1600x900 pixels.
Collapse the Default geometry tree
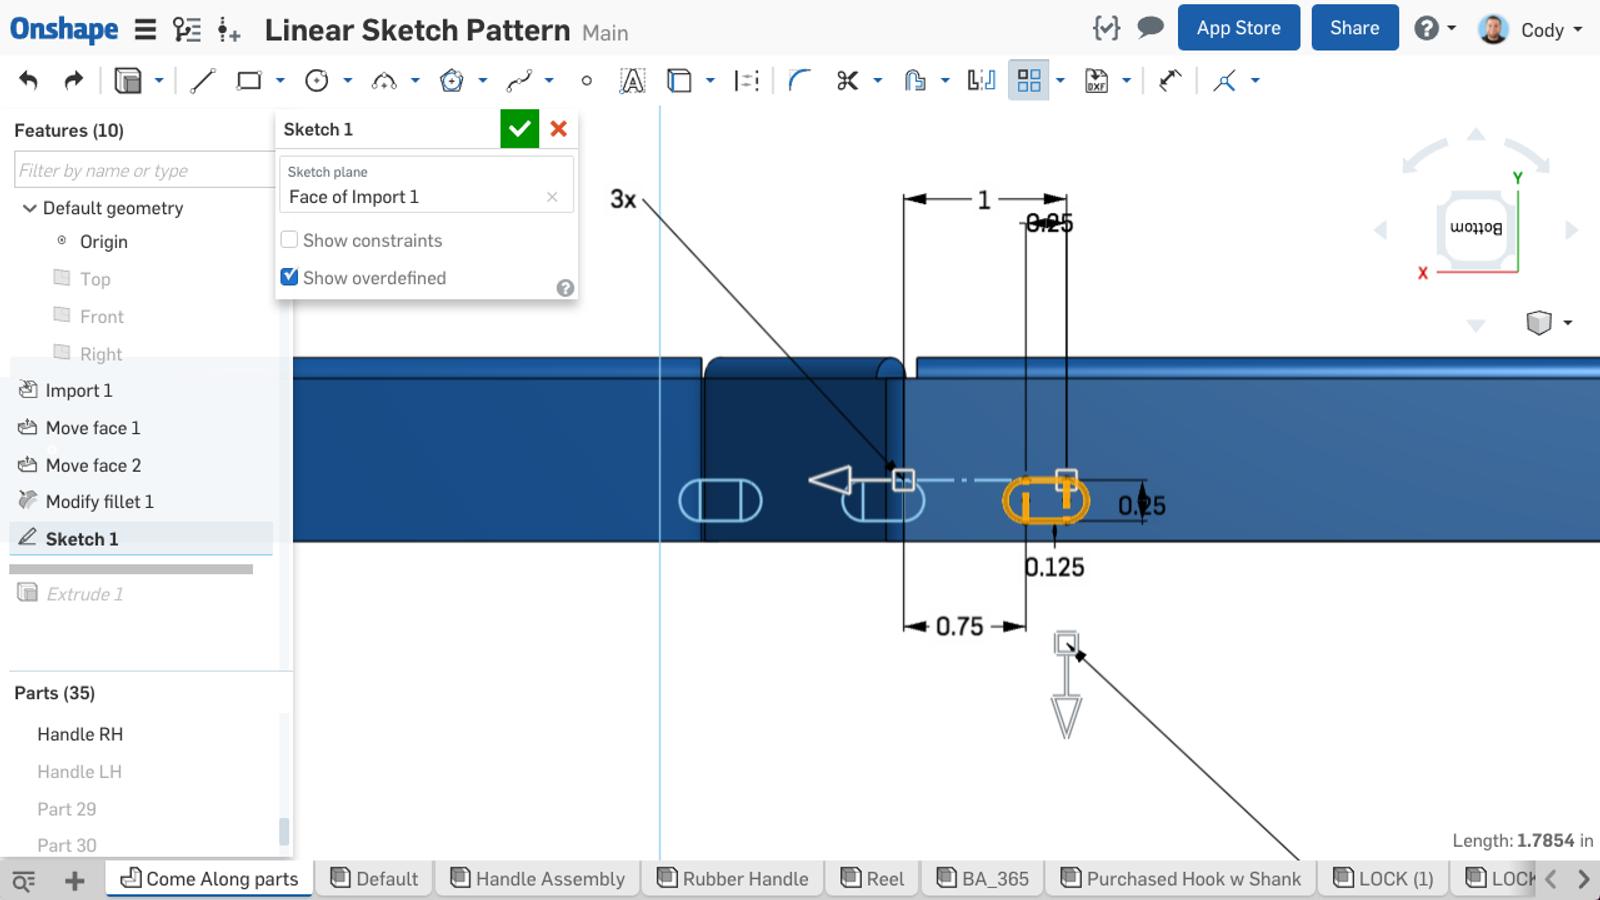coord(29,208)
